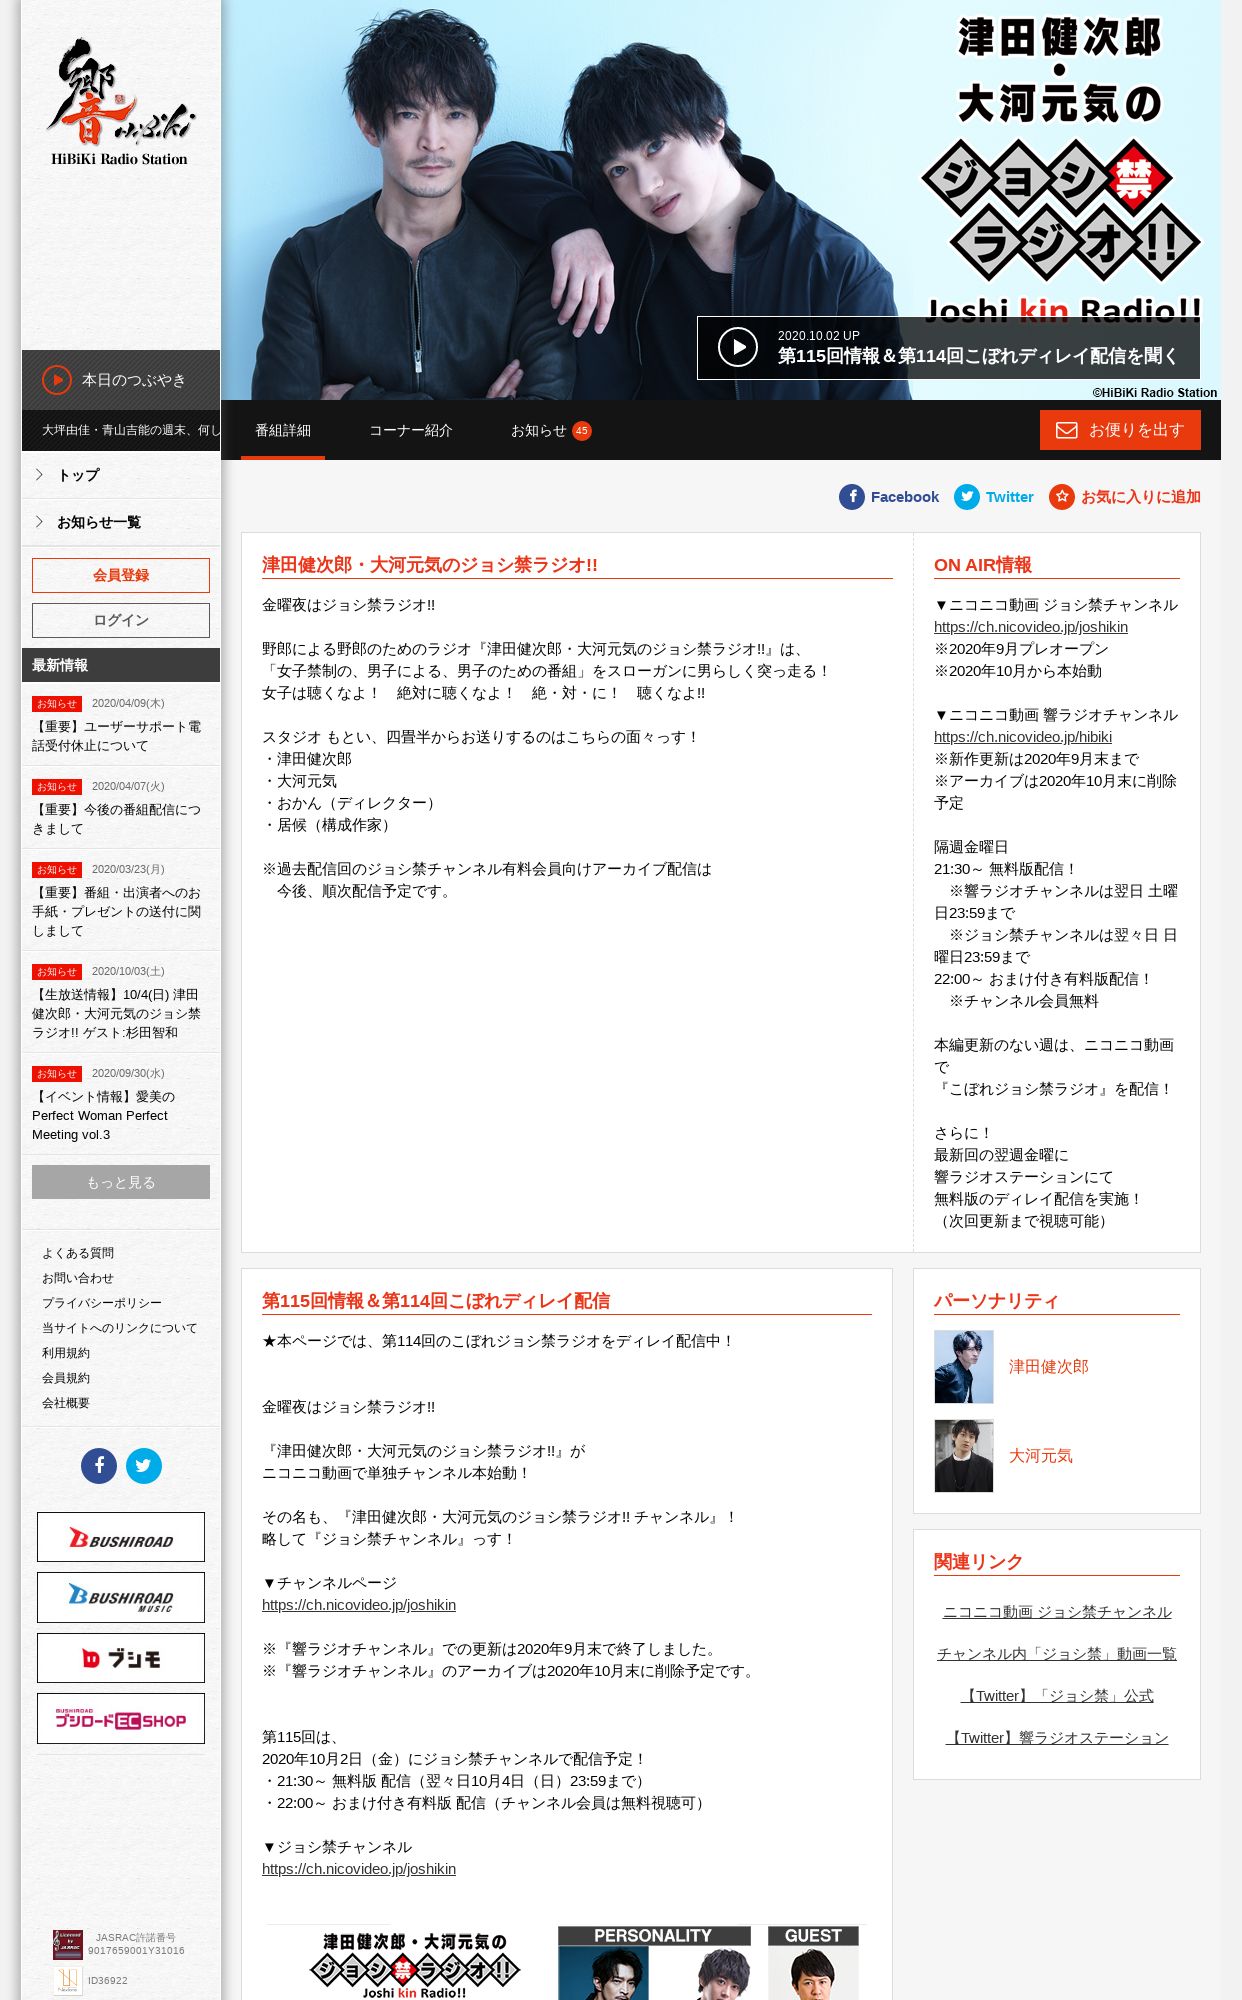This screenshot has height=2000, width=1242.
Task: Play the 第115回 episode in the banner
Action: [948, 348]
